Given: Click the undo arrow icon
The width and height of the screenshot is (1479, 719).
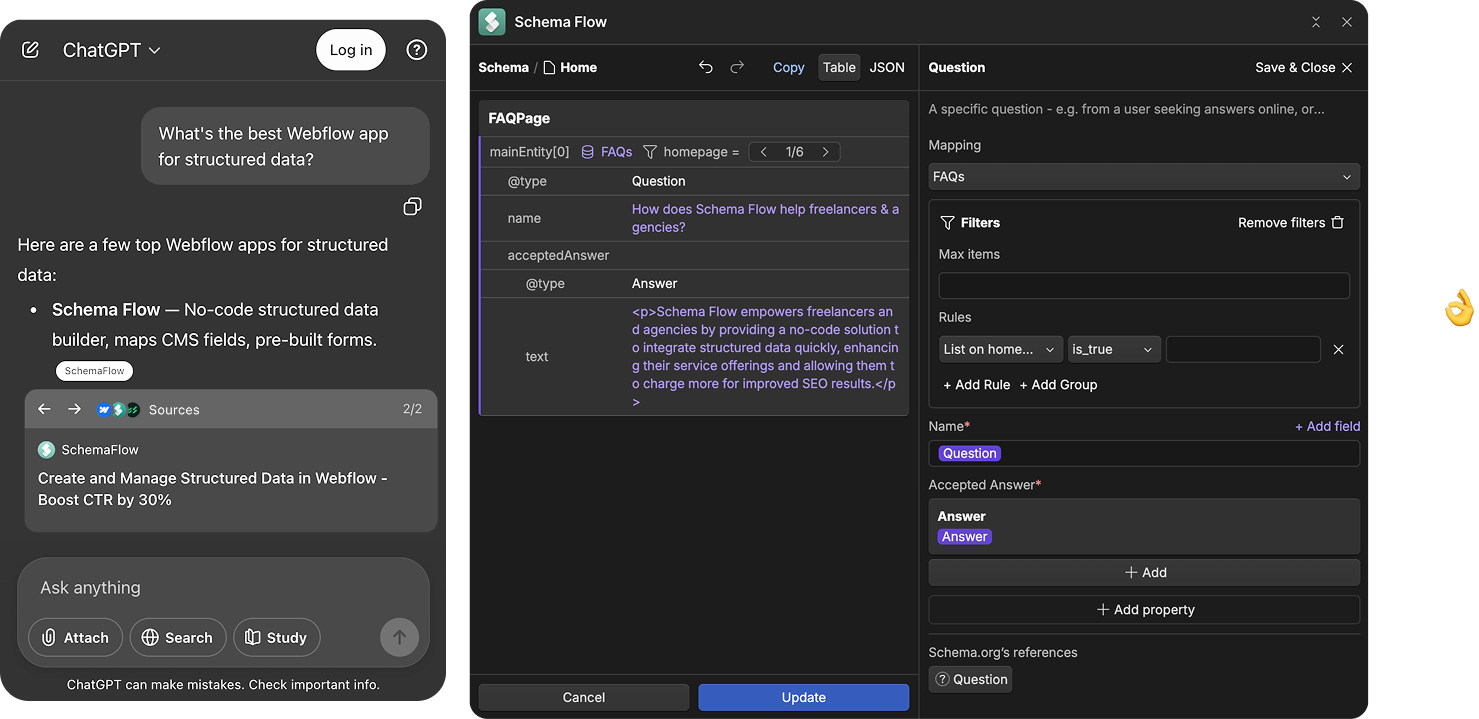Looking at the screenshot, I should coord(706,67).
